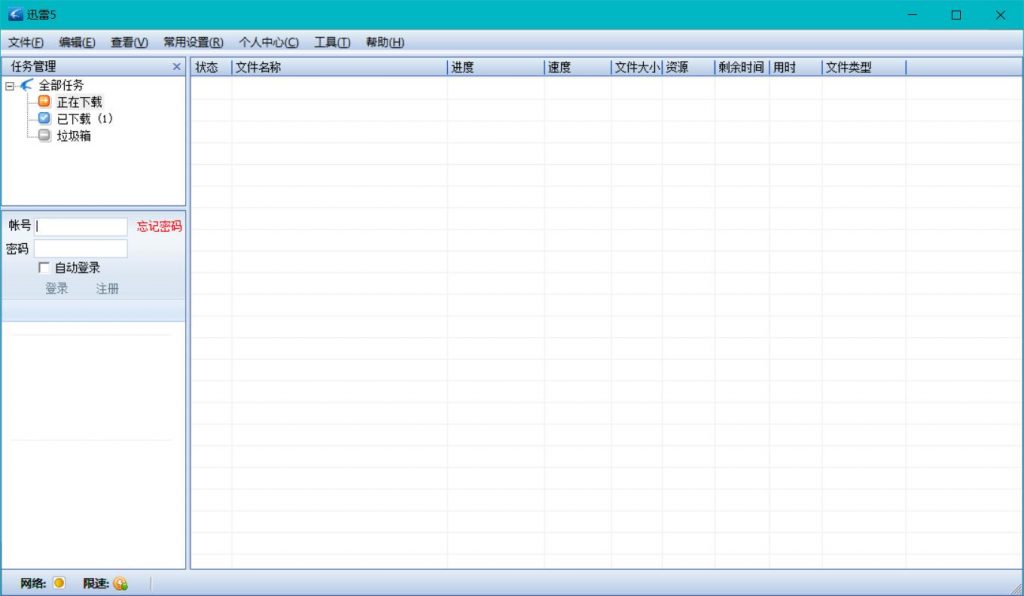Image resolution: width=1024 pixels, height=596 pixels.
Task: Sort by the 速度 column header
Action: pos(578,67)
